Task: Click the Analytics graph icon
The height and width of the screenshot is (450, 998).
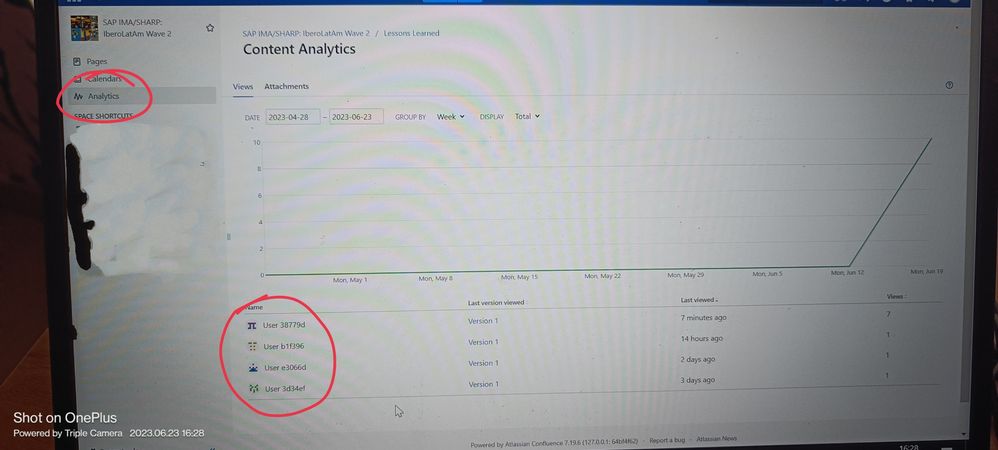Action: 78,97
